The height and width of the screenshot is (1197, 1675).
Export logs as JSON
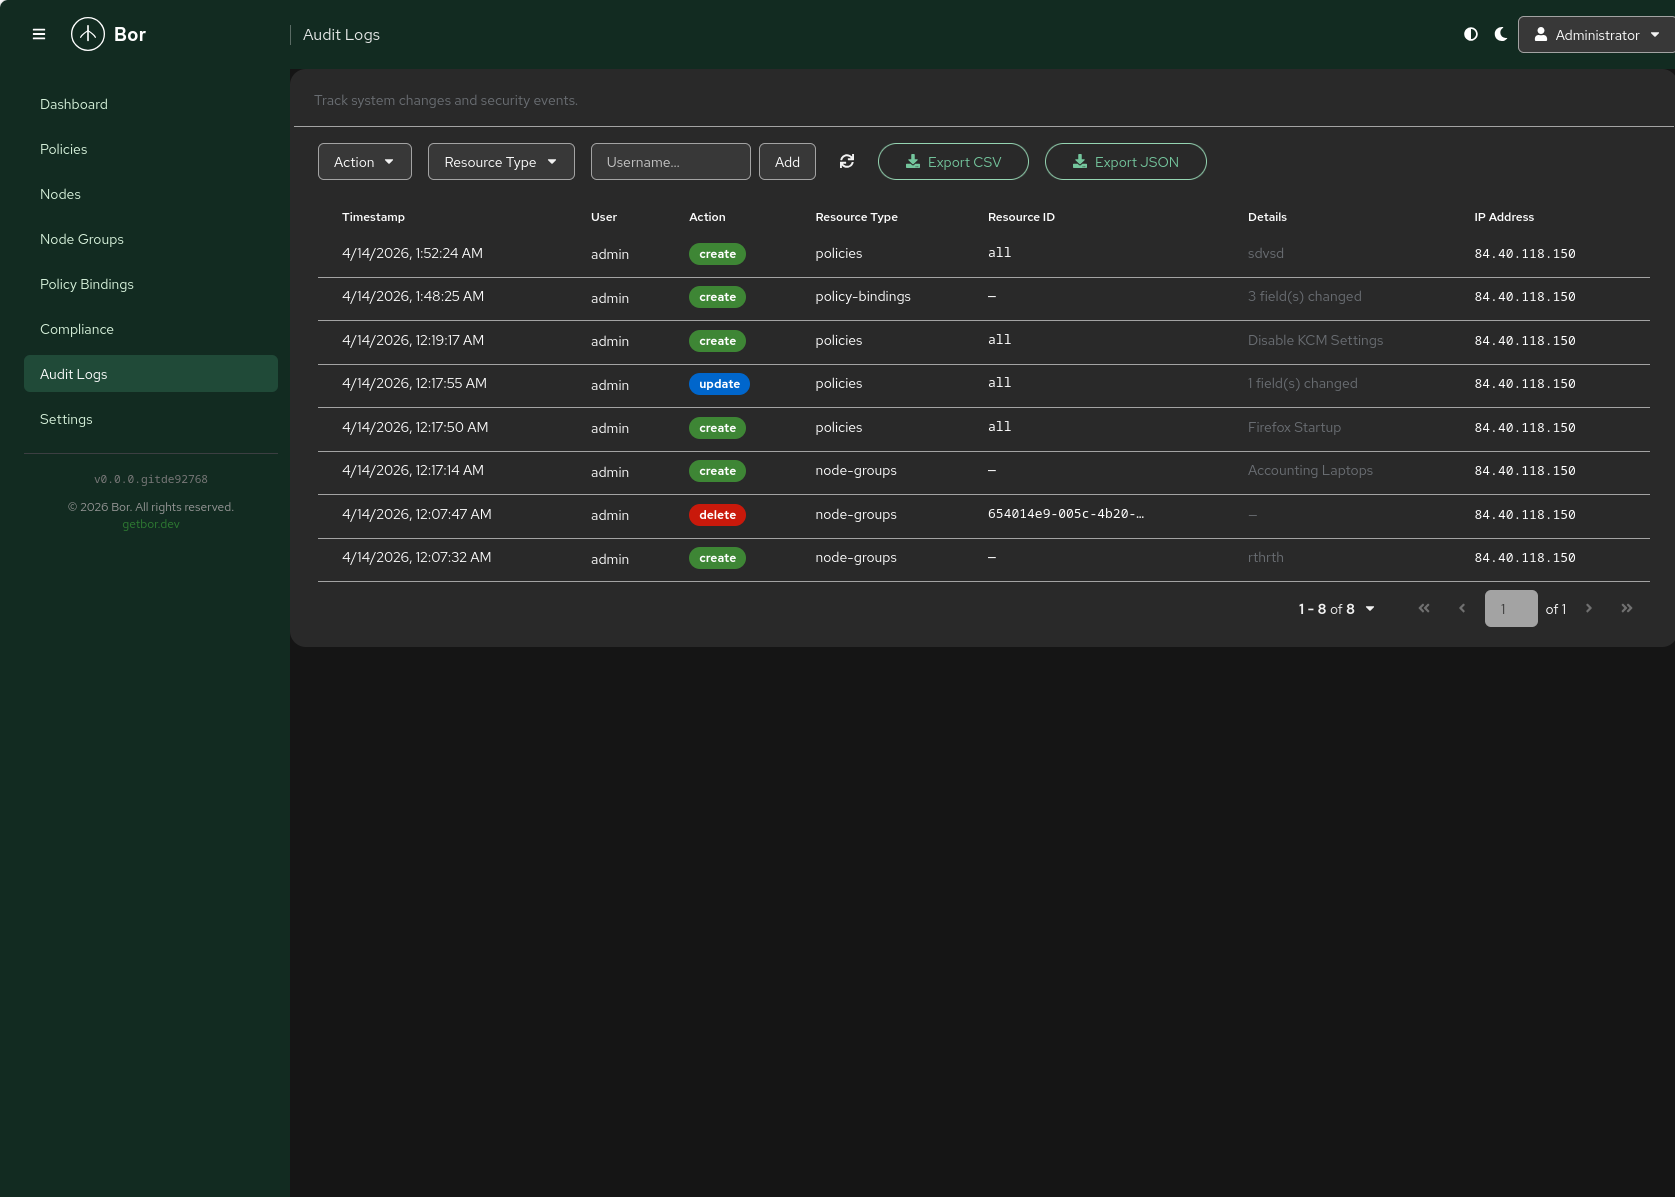[x=1126, y=162]
